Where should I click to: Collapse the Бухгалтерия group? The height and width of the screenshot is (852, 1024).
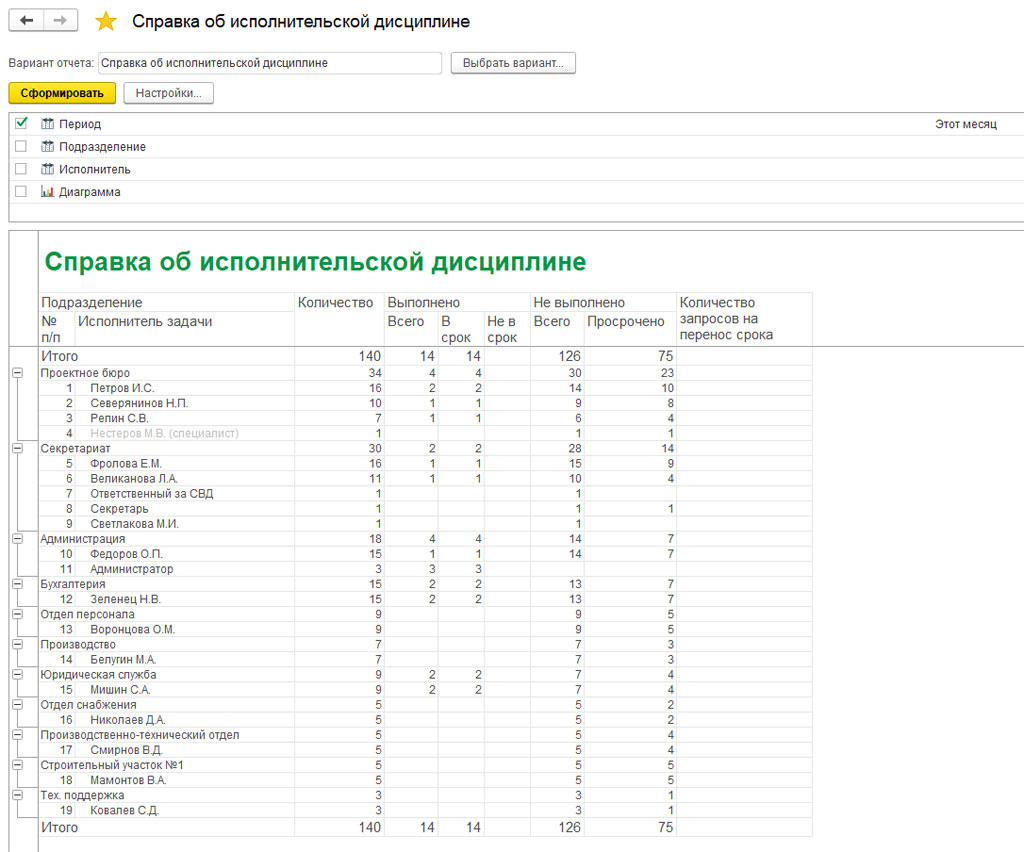click(17, 584)
